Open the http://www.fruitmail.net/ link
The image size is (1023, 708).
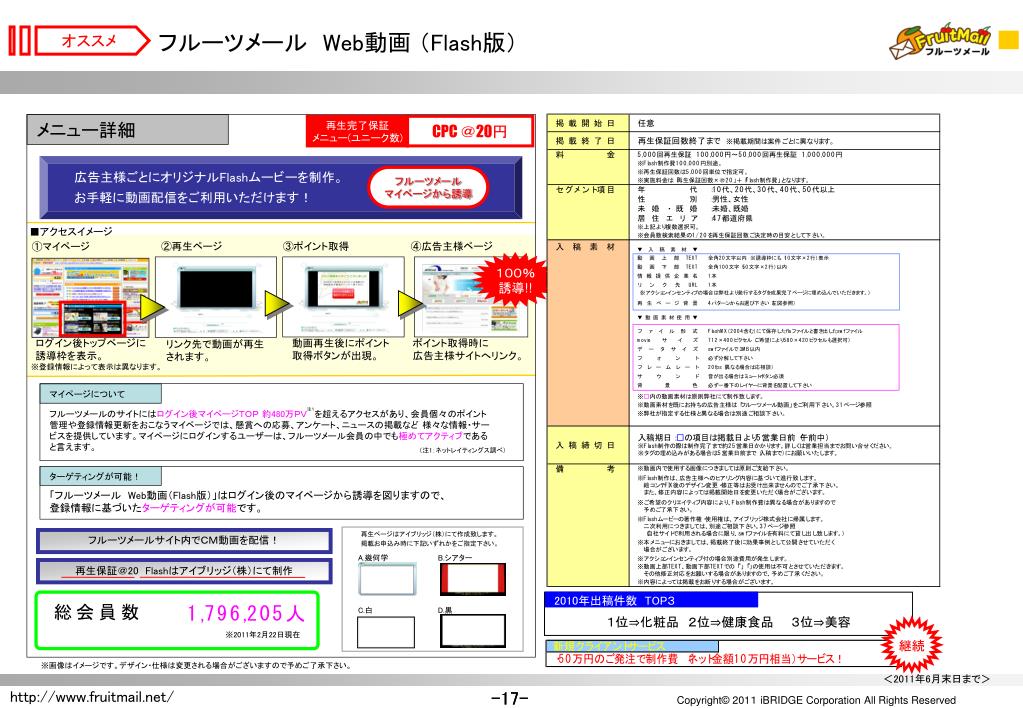coord(91,697)
